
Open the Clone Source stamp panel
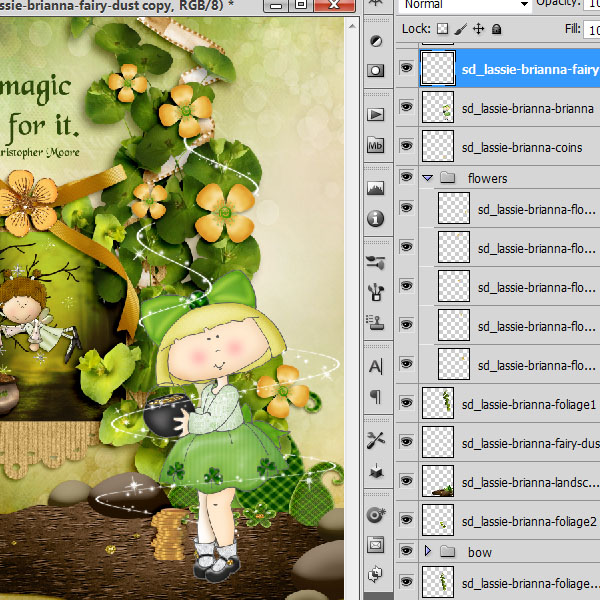point(376,323)
